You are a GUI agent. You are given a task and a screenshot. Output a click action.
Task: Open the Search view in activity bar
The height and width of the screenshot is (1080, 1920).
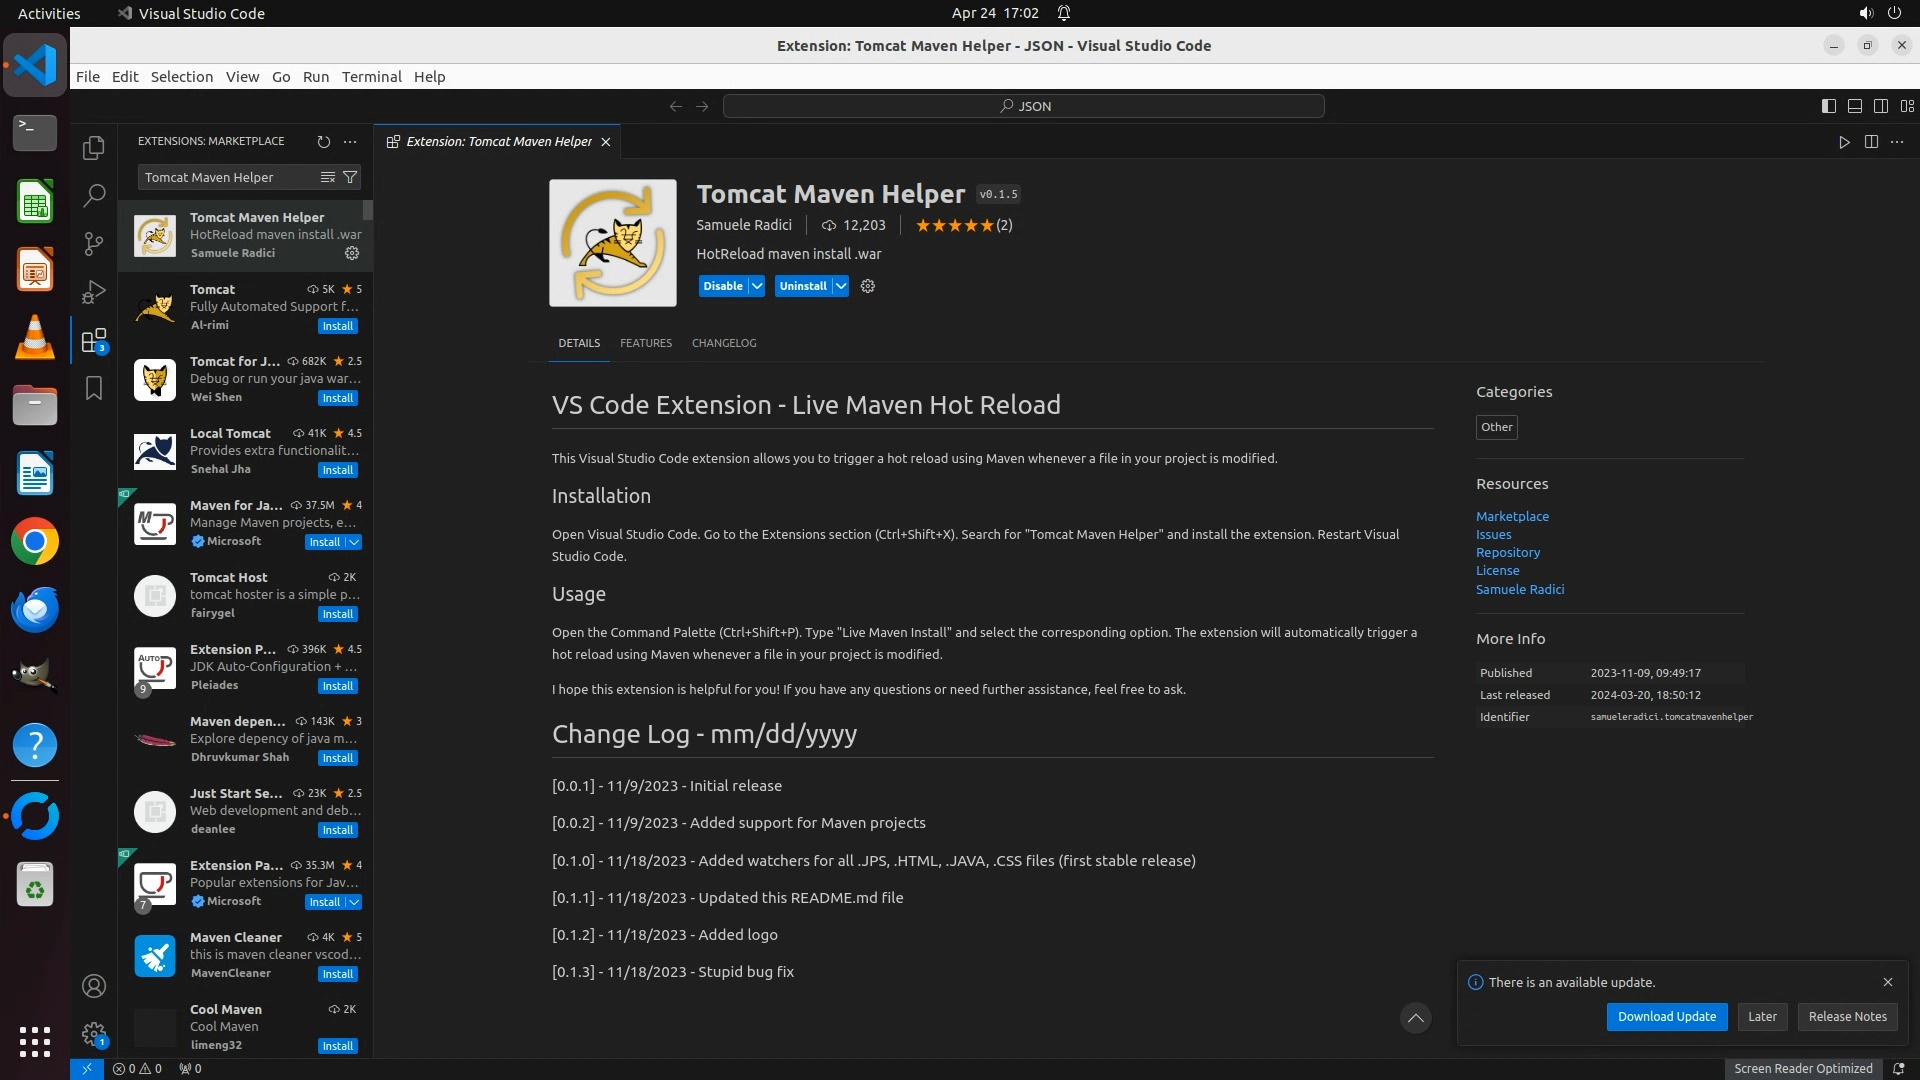coord(94,196)
